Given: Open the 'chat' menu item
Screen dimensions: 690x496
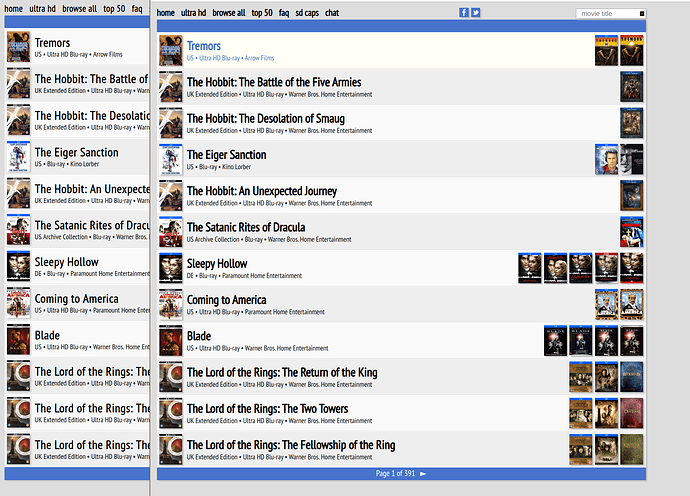Looking at the screenshot, I should pyautogui.click(x=332, y=13).
